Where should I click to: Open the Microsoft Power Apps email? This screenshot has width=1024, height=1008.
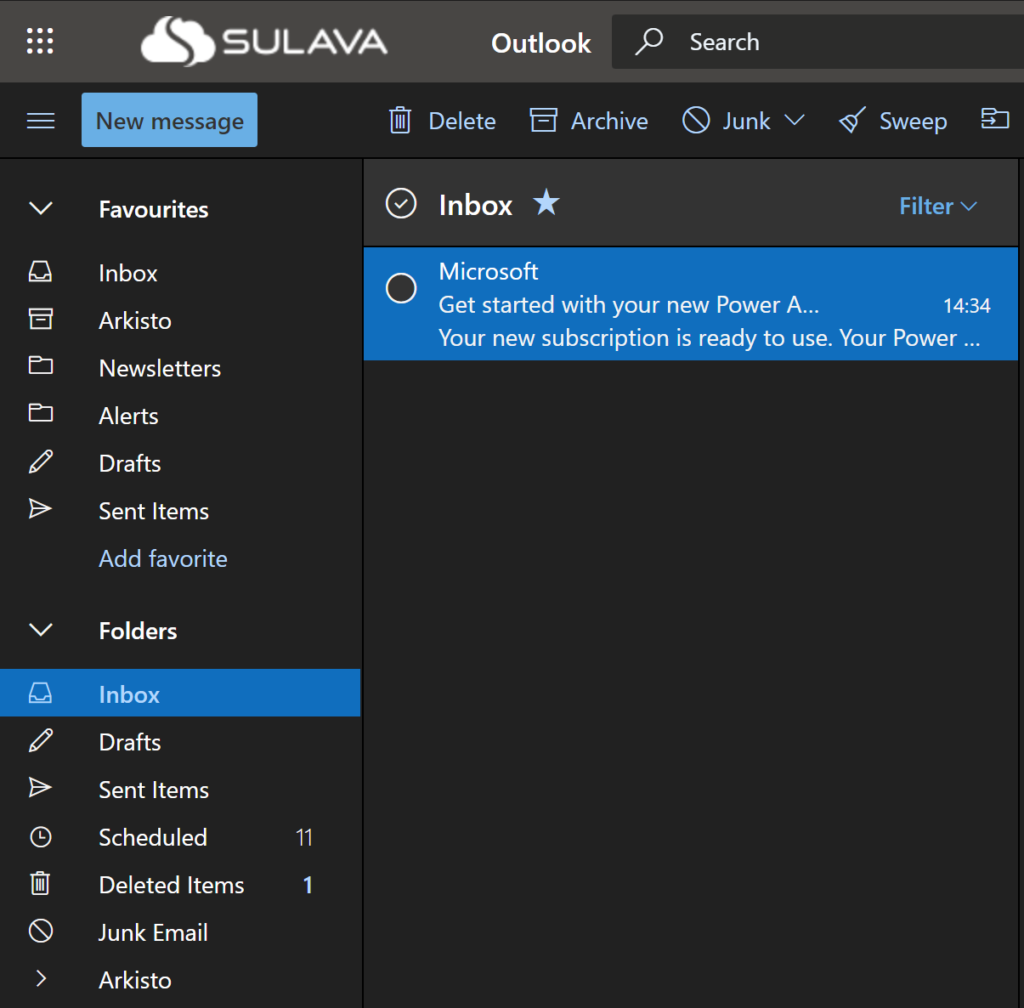pos(691,304)
